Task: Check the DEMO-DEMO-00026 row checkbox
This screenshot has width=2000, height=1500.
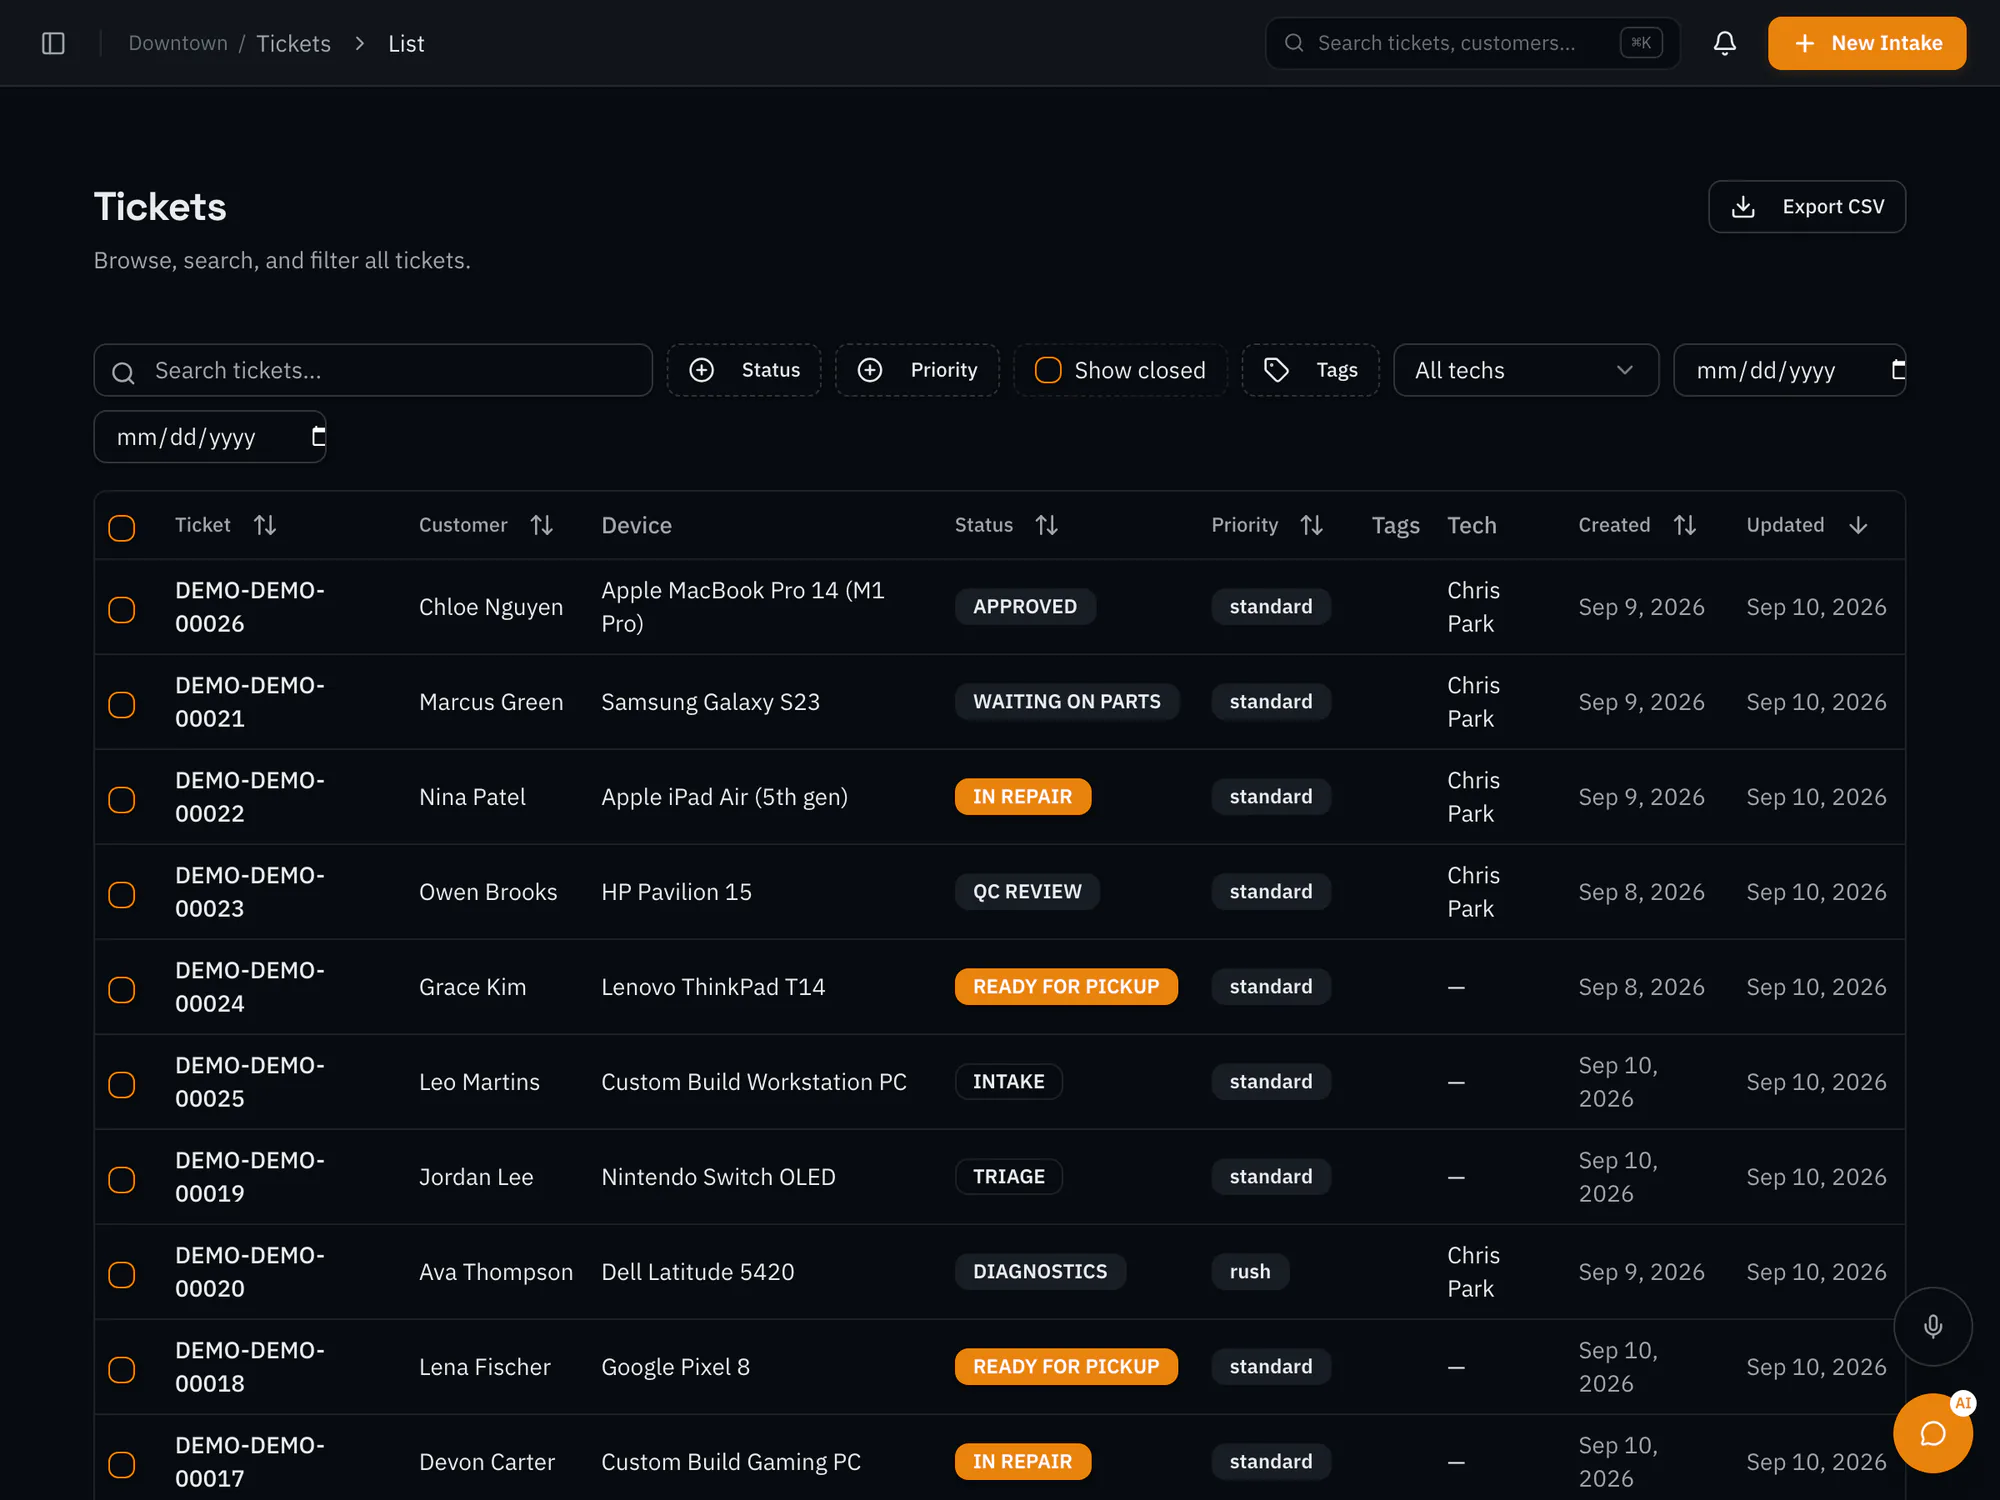Action: click(x=122, y=609)
